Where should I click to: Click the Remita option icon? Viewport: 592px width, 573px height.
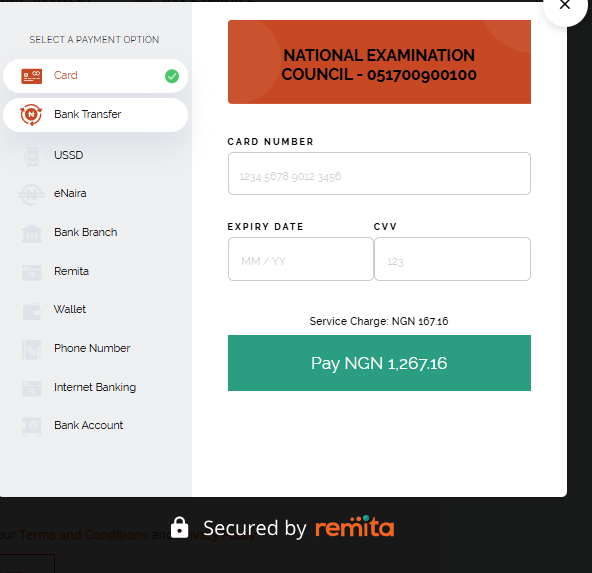(32, 272)
